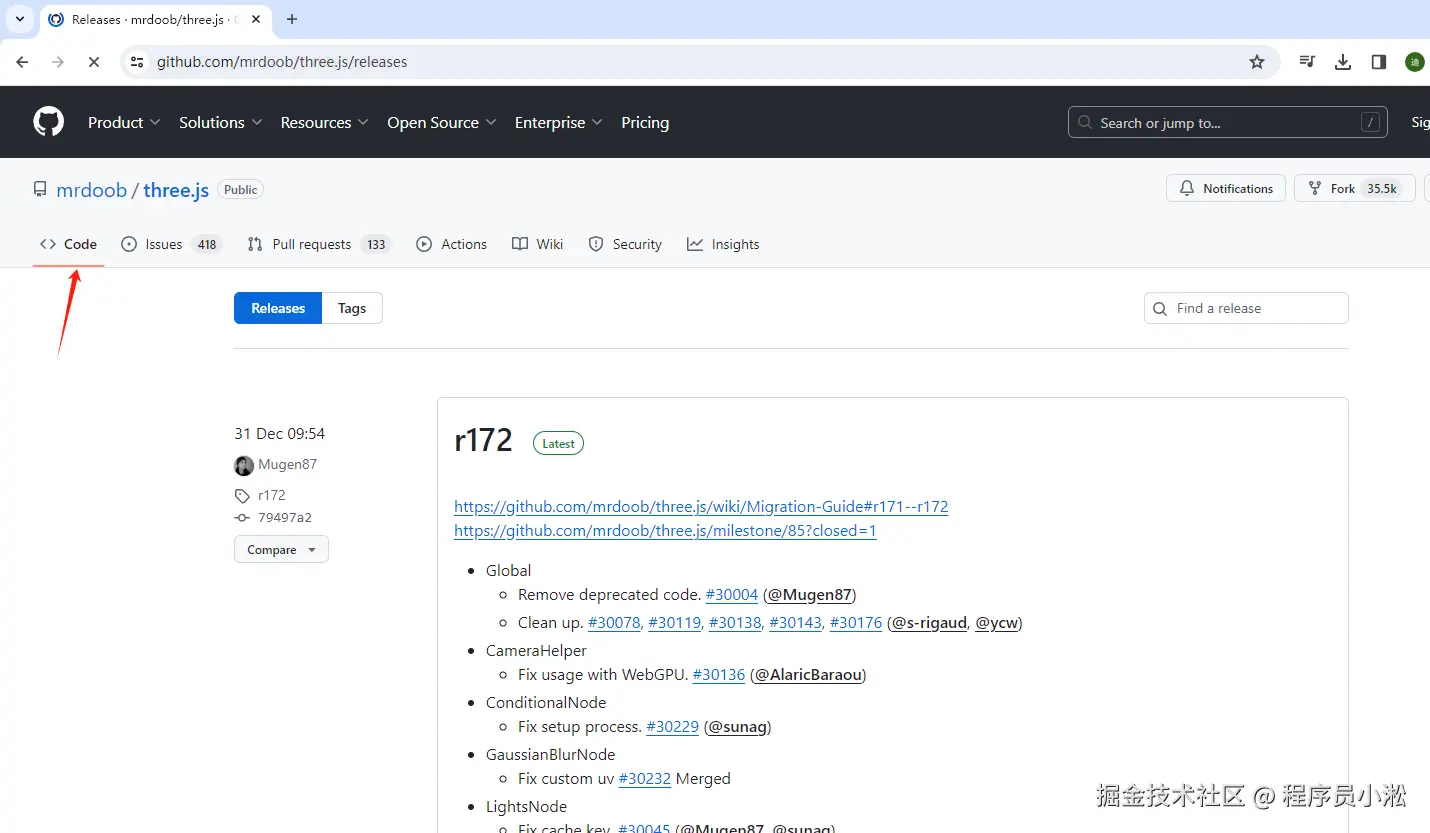This screenshot has height=833, width=1430.
Task: Switch to the Code tab
Action: click(68, 244)
